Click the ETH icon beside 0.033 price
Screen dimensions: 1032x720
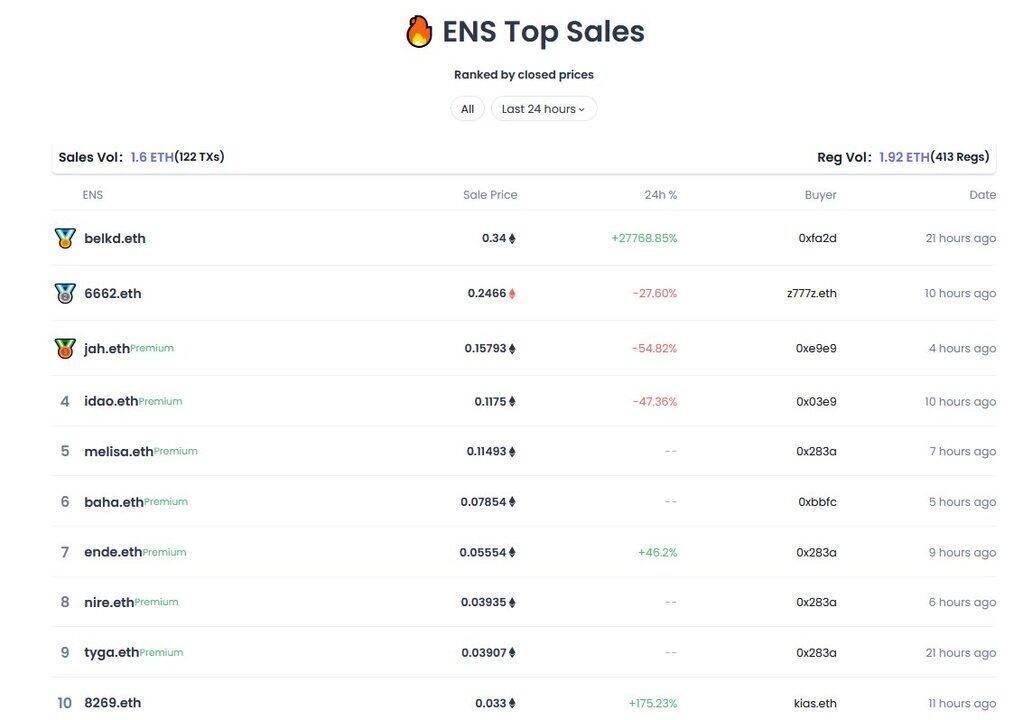(x=512, y=704)
